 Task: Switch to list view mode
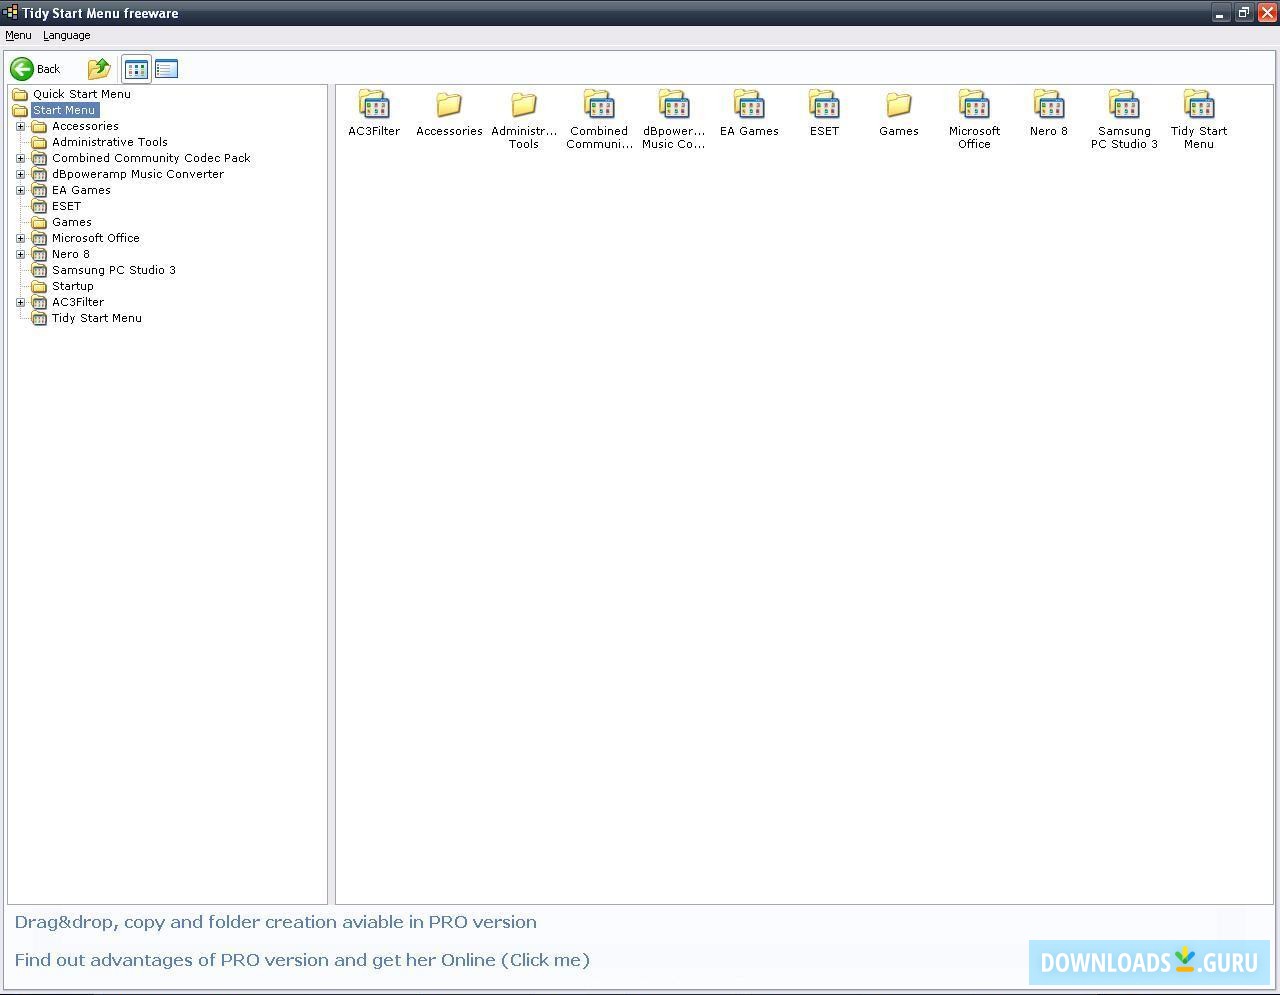[166, 68]
